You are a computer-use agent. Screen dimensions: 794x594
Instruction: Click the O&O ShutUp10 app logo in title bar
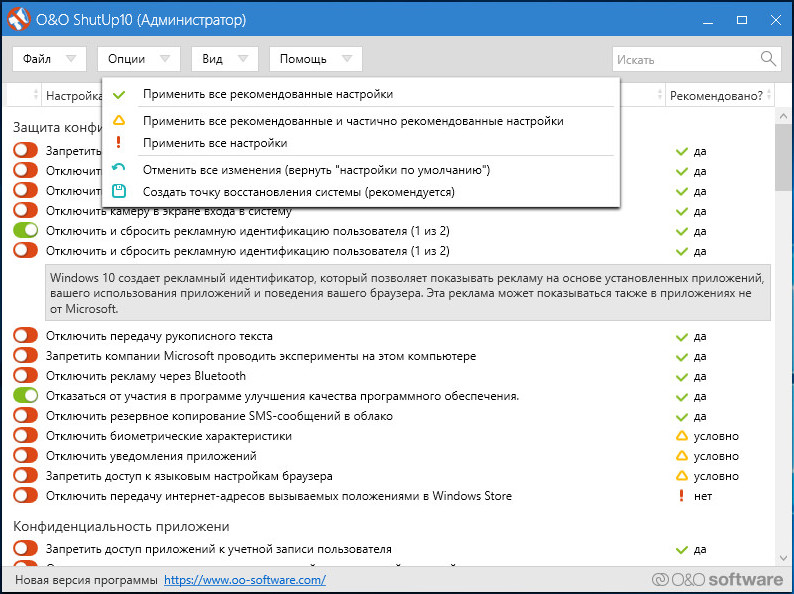19,19
